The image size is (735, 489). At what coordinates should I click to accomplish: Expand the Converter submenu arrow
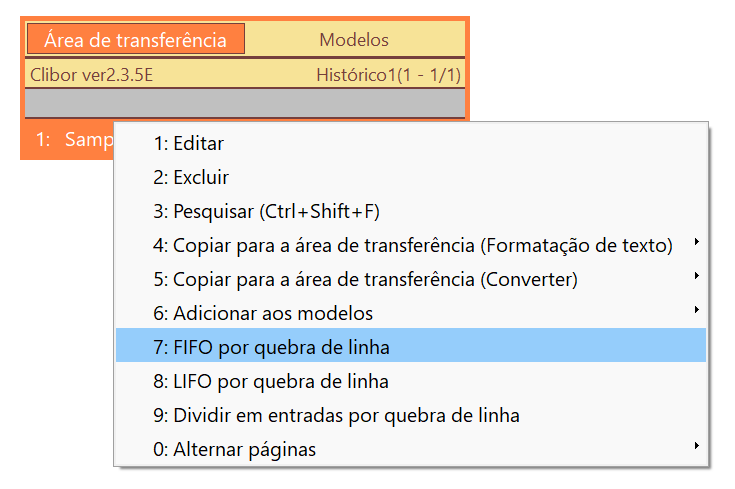click(x=697, y=276)
